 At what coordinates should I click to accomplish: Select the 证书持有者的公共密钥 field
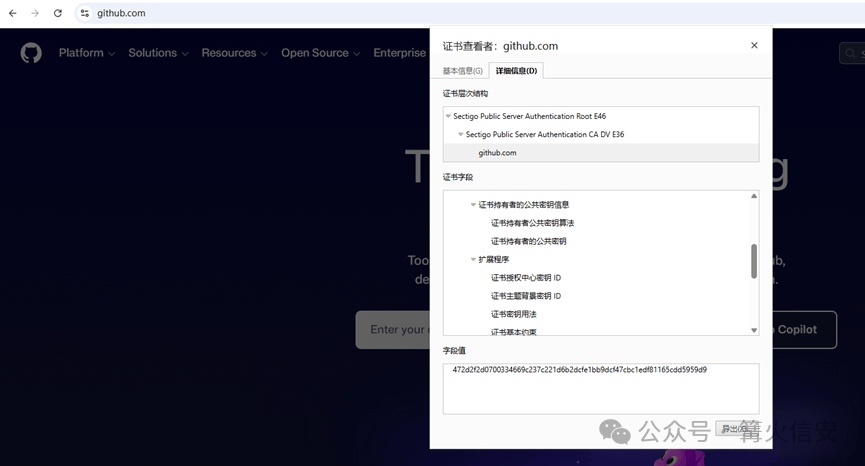click(528, 241)
